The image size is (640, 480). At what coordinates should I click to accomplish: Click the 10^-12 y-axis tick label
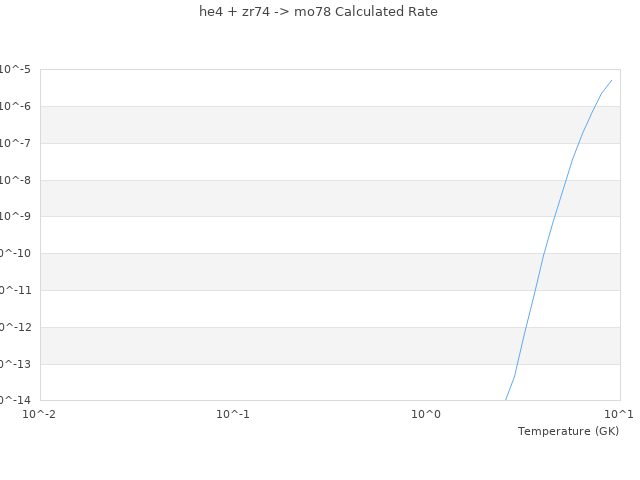(16, 327)
